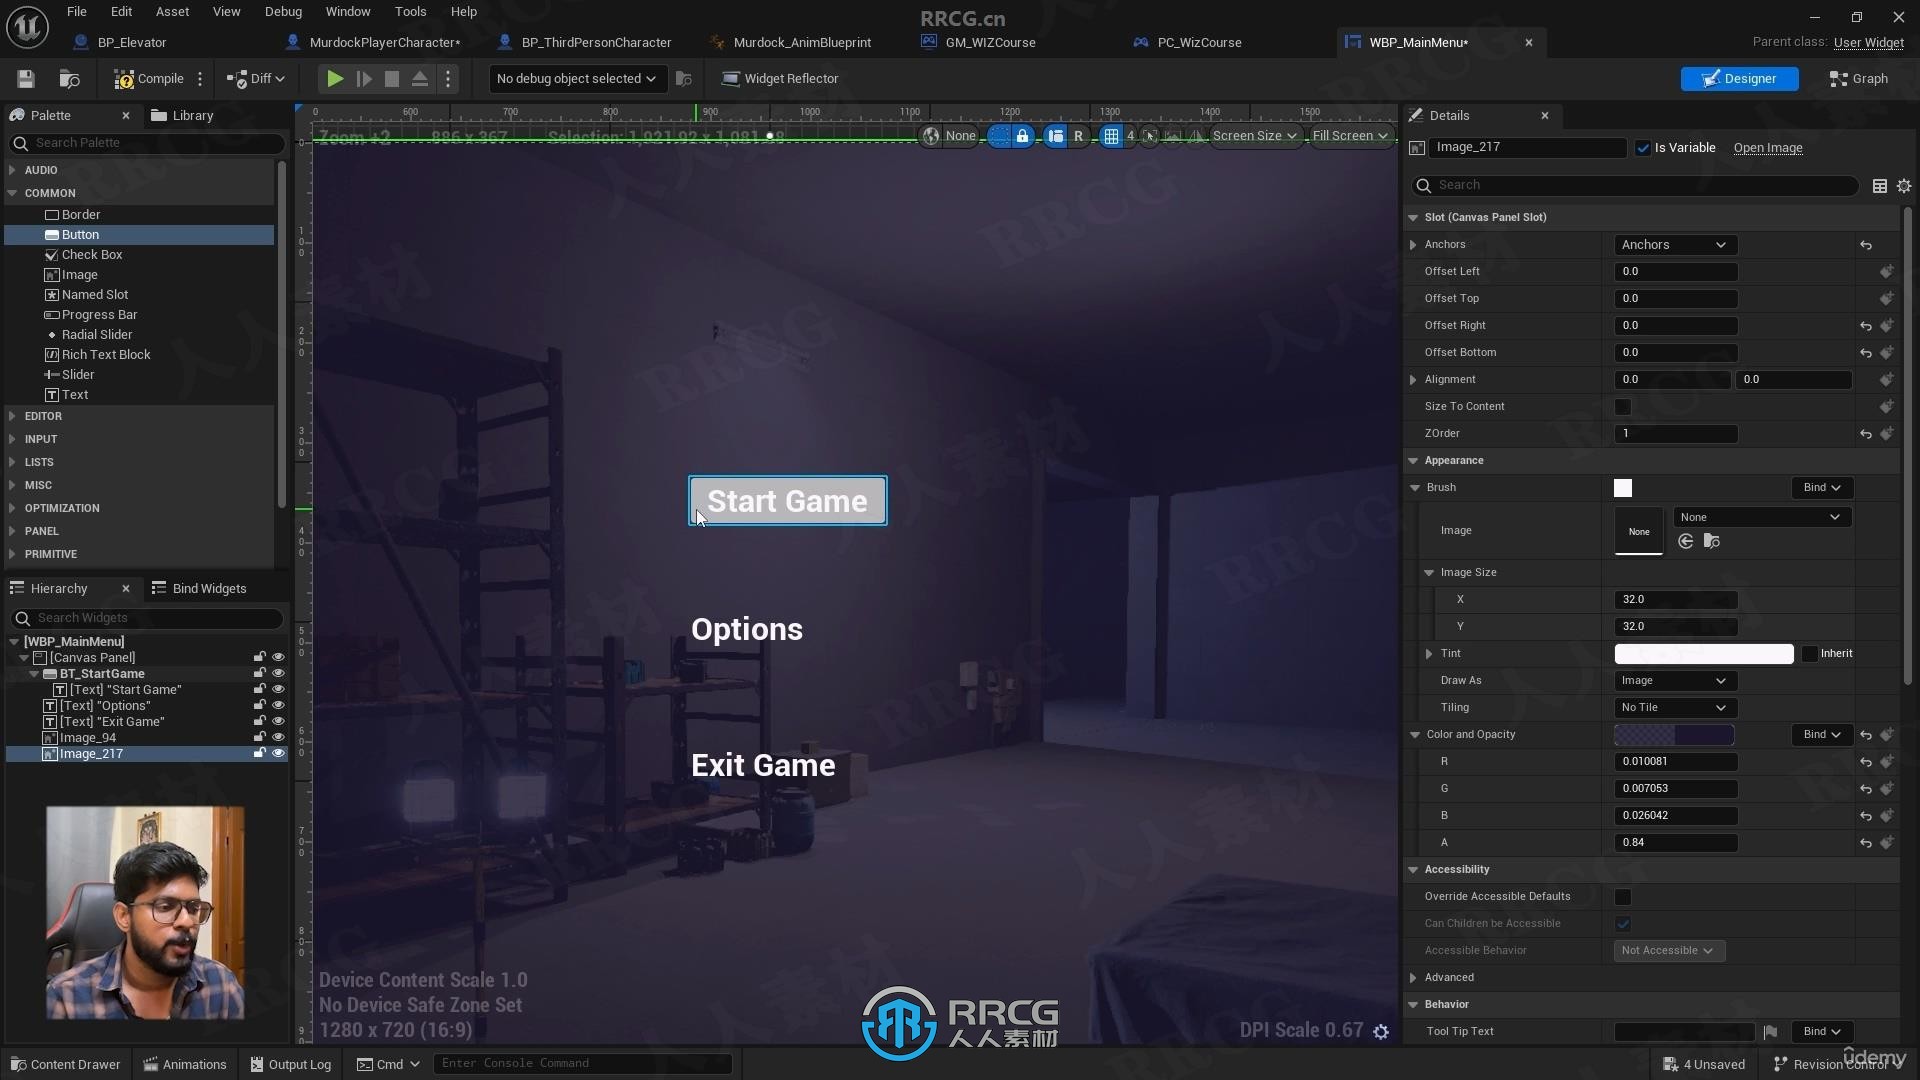1920x1080 pixels.
Task: Select the Start Game button in canvas
Action: [787, 500]
